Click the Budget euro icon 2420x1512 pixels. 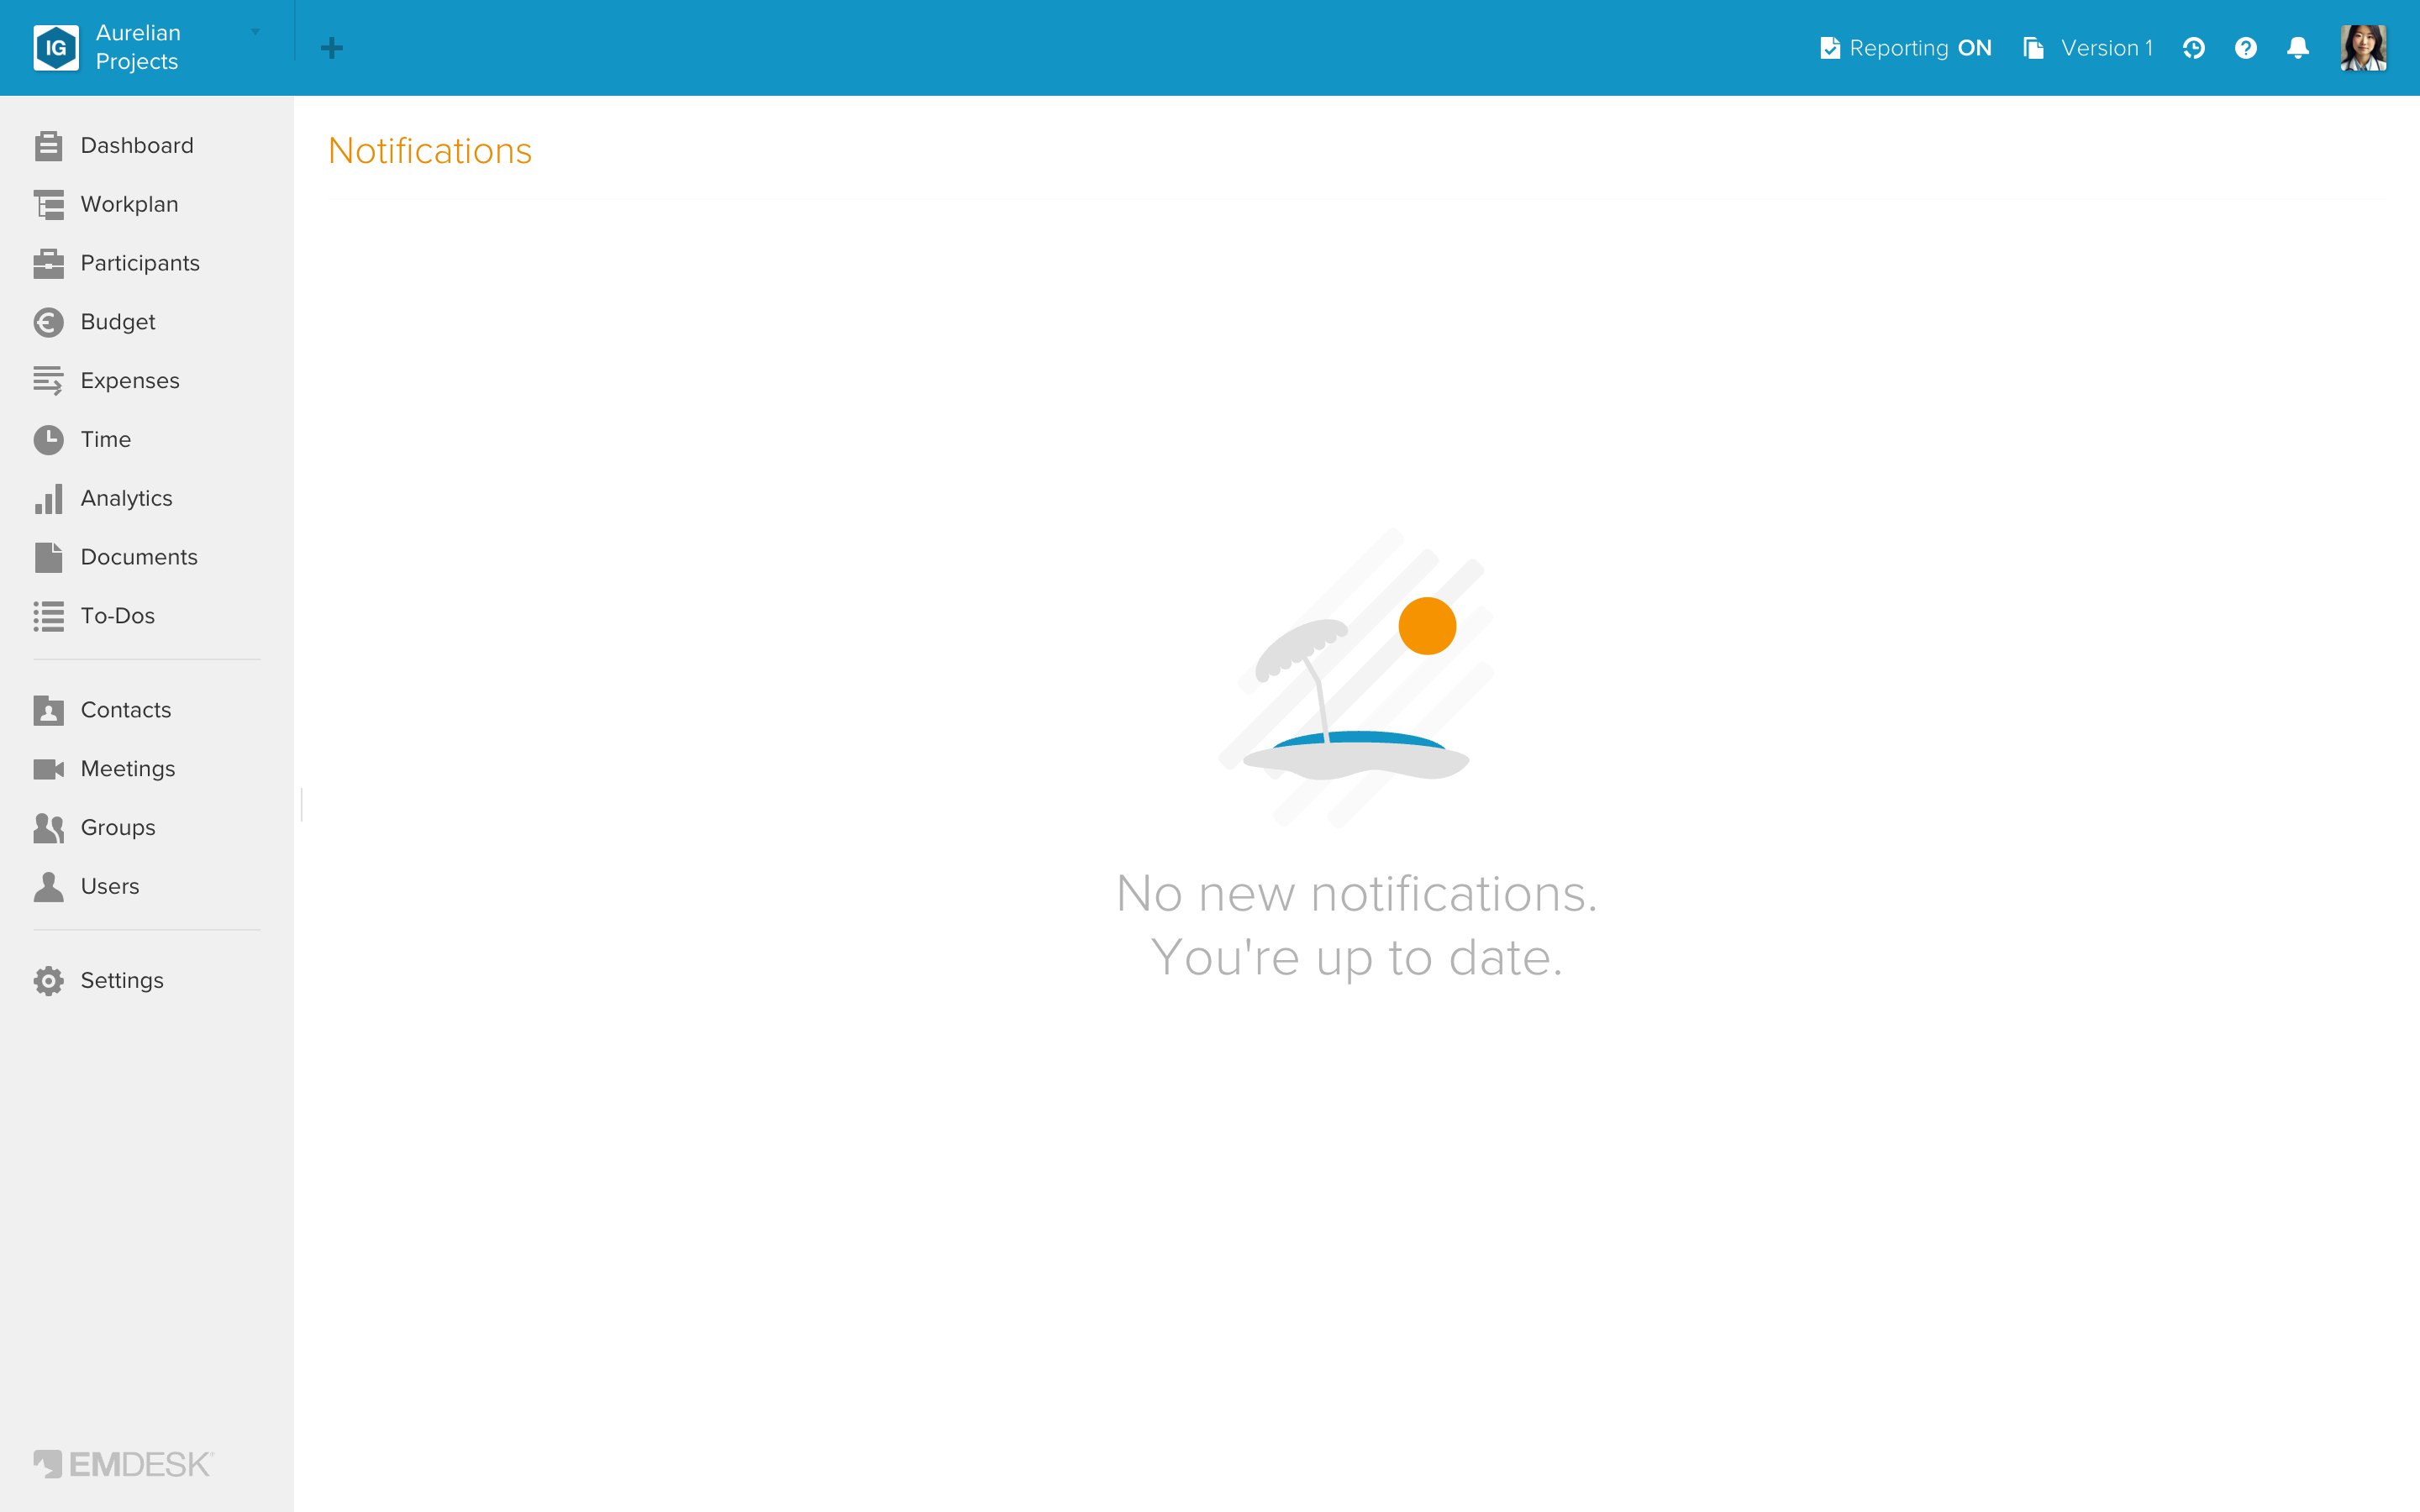coord(48,322)
